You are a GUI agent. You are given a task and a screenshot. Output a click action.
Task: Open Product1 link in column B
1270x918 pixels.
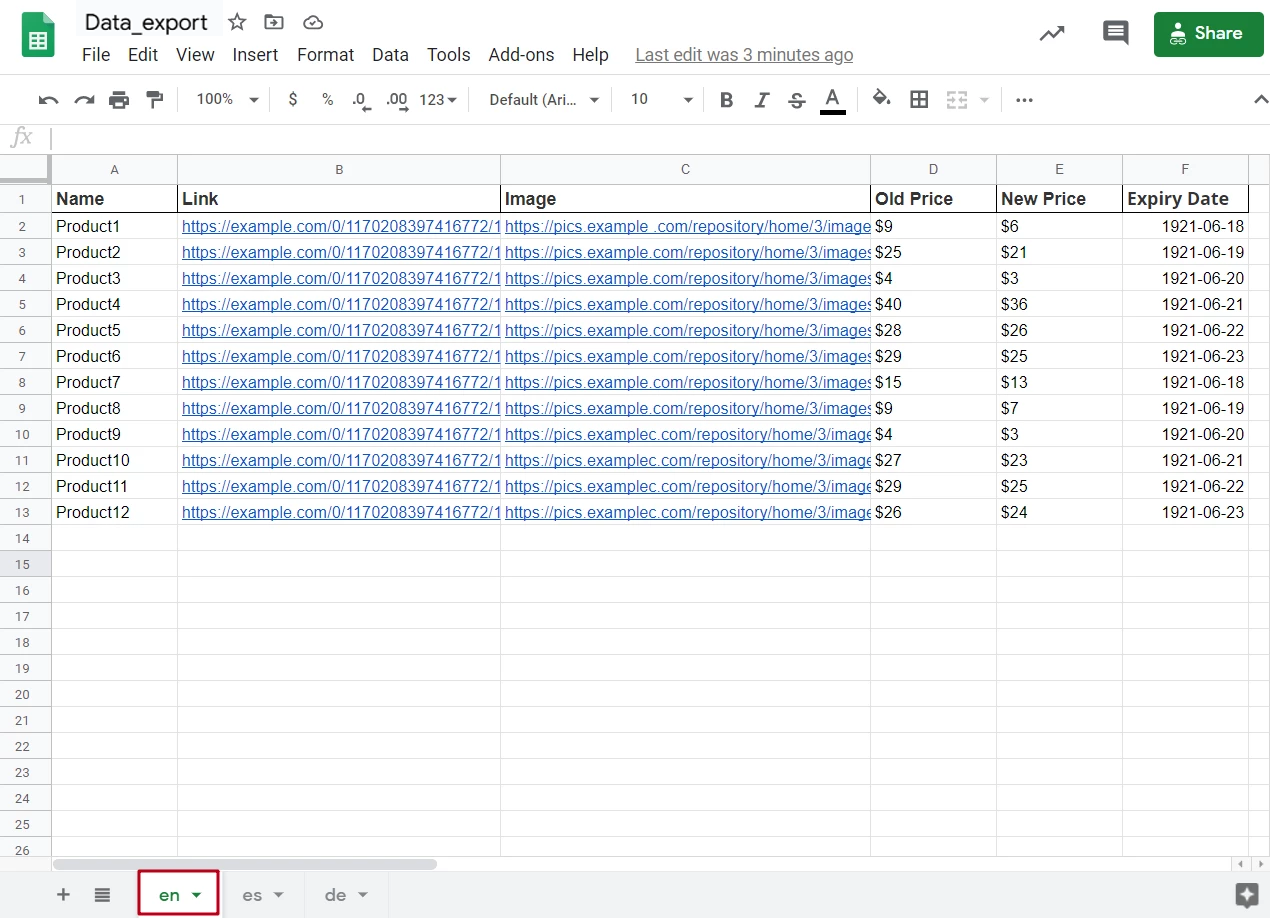click(340, 226)
